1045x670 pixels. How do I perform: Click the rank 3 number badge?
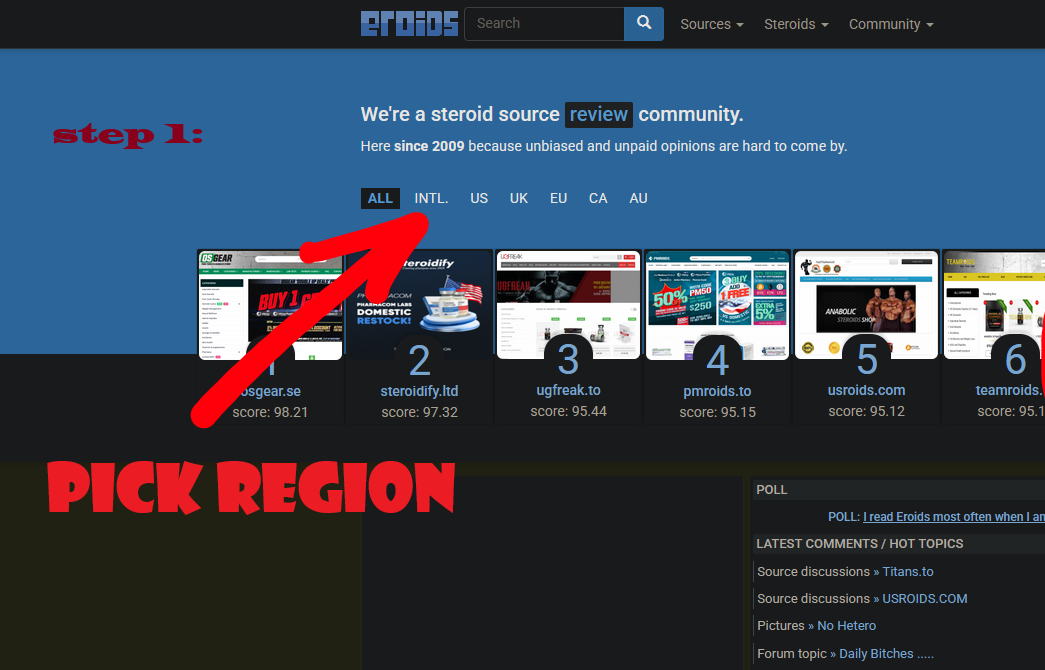(x=568, y=359)
